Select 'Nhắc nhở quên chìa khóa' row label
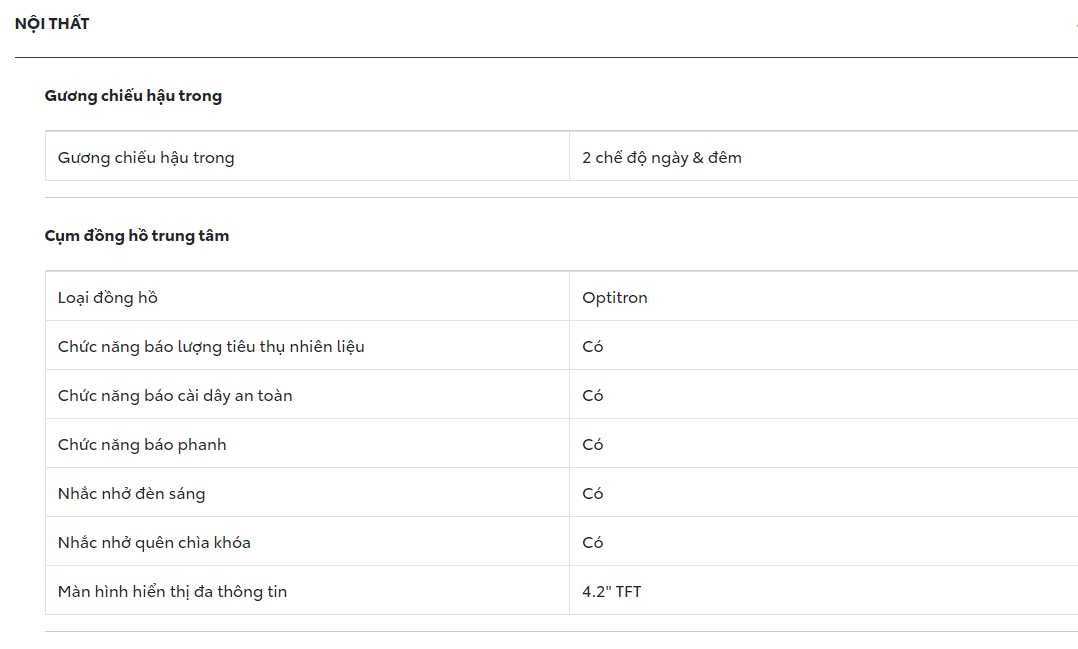 click(x=154, y=543)
